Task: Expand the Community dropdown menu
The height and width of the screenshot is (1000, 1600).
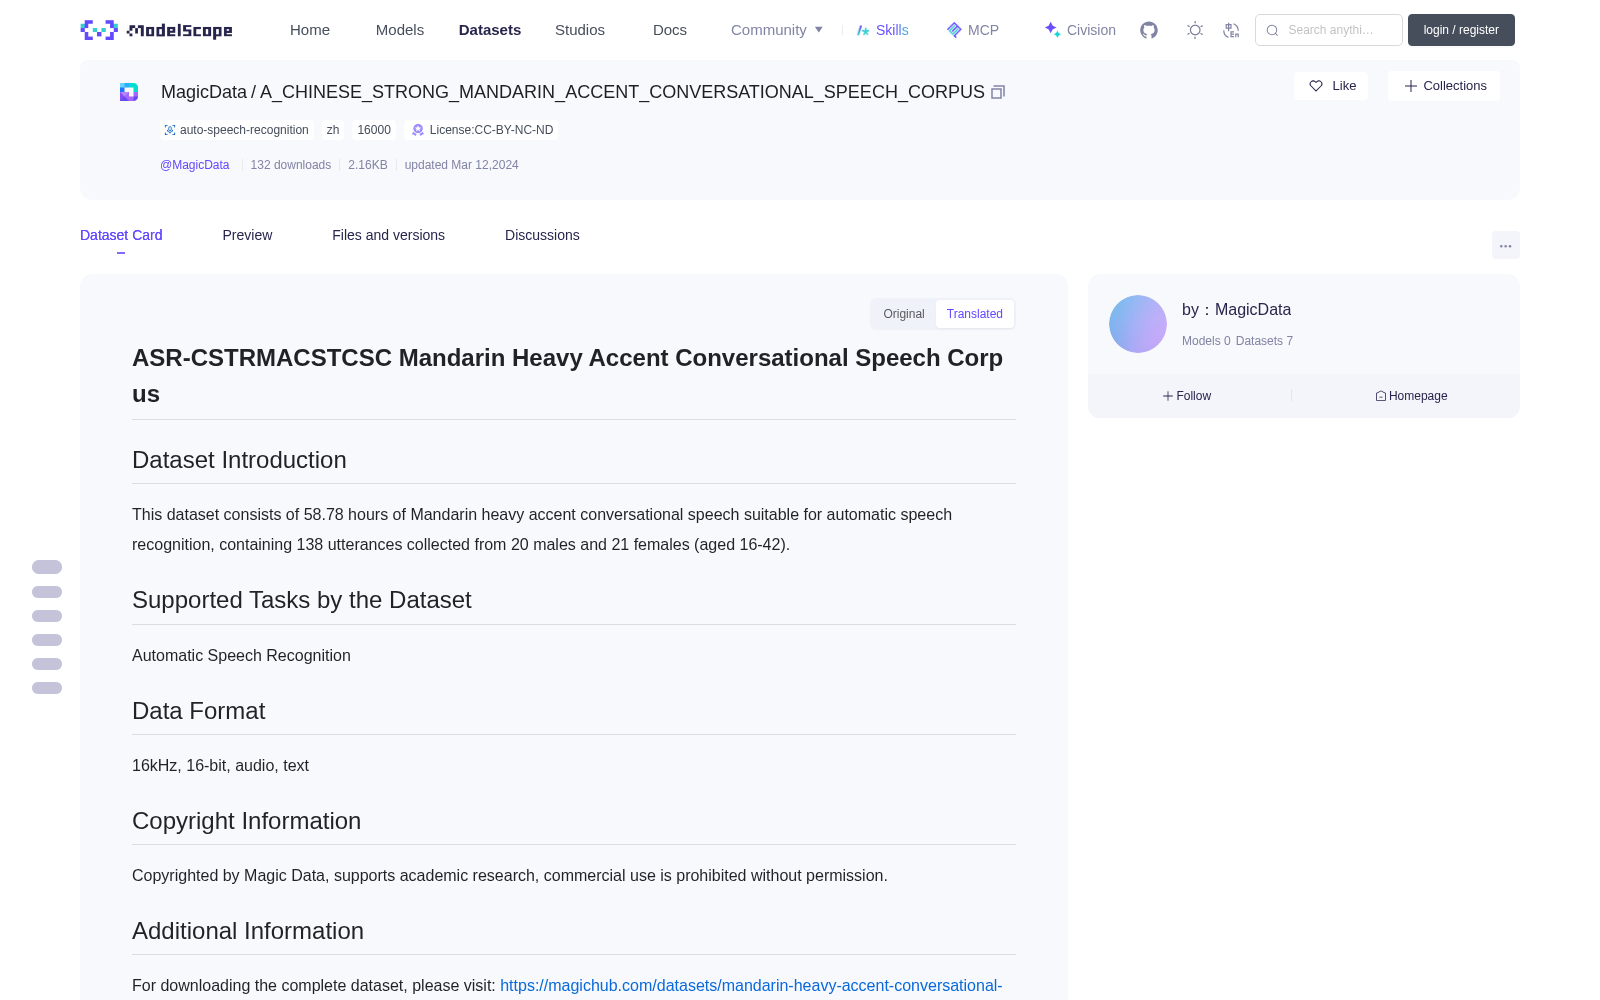Action: tap(777, 30)
